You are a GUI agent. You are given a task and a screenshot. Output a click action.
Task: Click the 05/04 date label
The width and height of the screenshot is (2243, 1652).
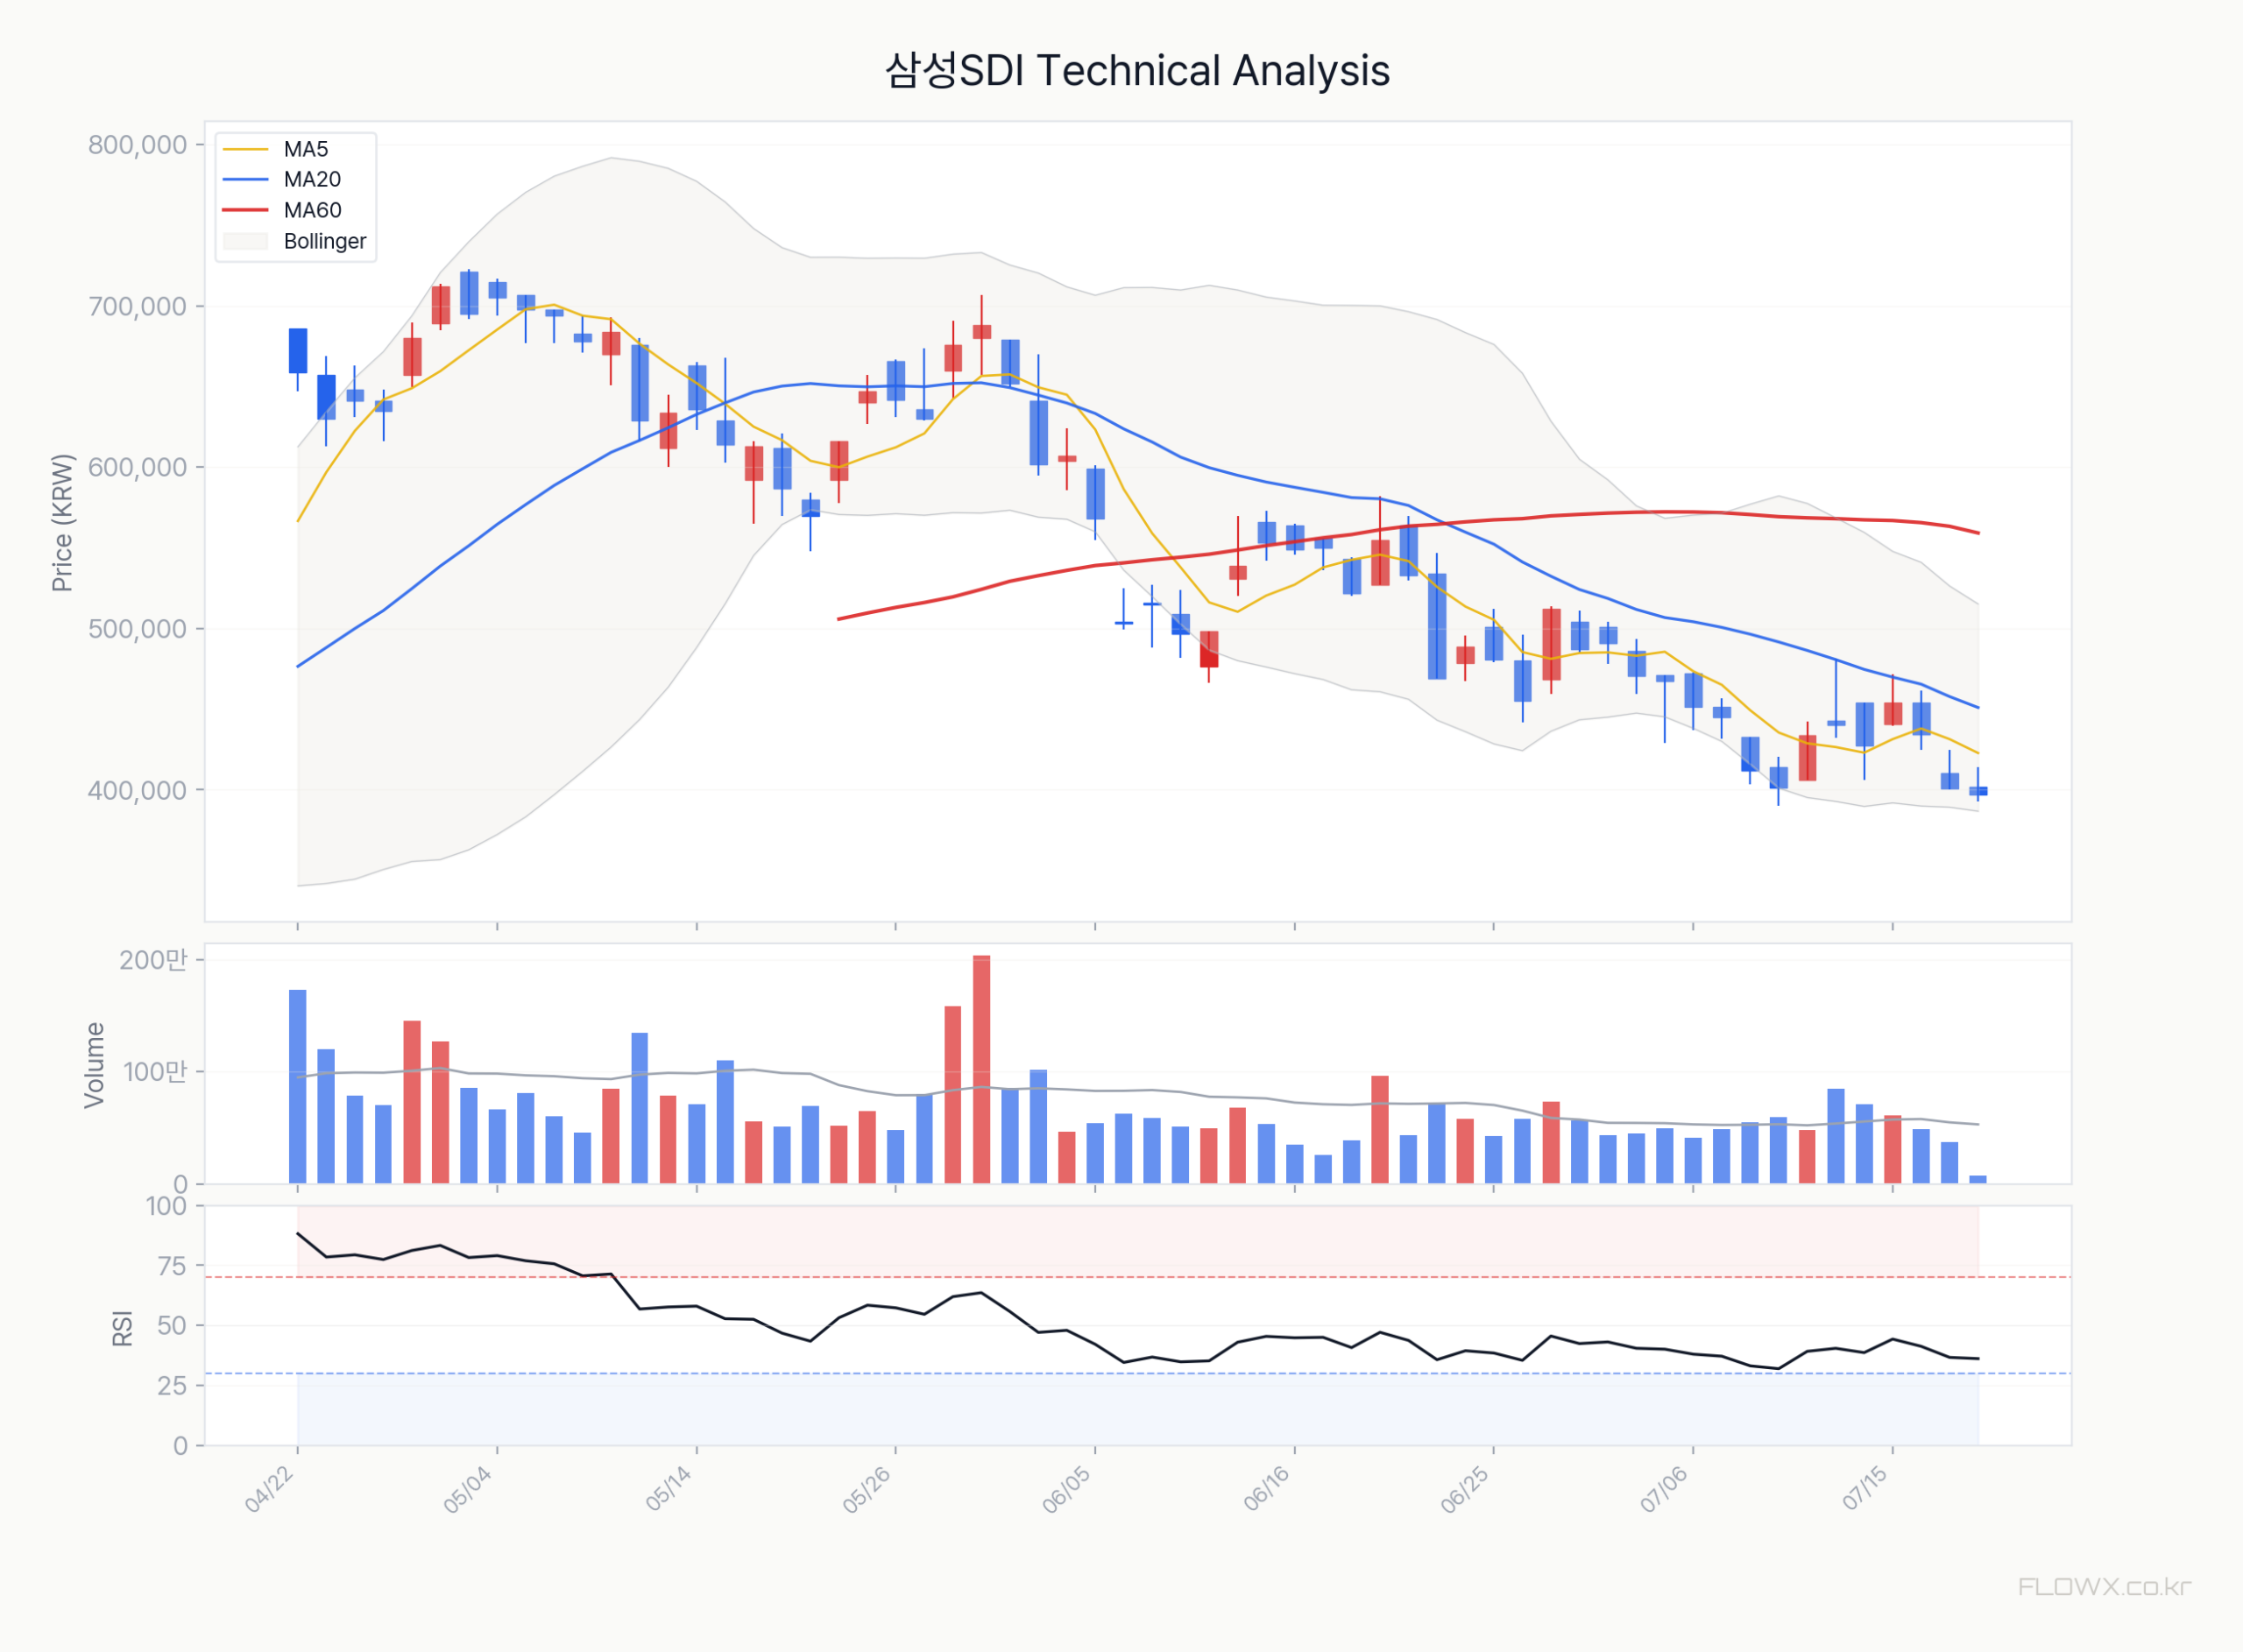[x=470, y=1489]
